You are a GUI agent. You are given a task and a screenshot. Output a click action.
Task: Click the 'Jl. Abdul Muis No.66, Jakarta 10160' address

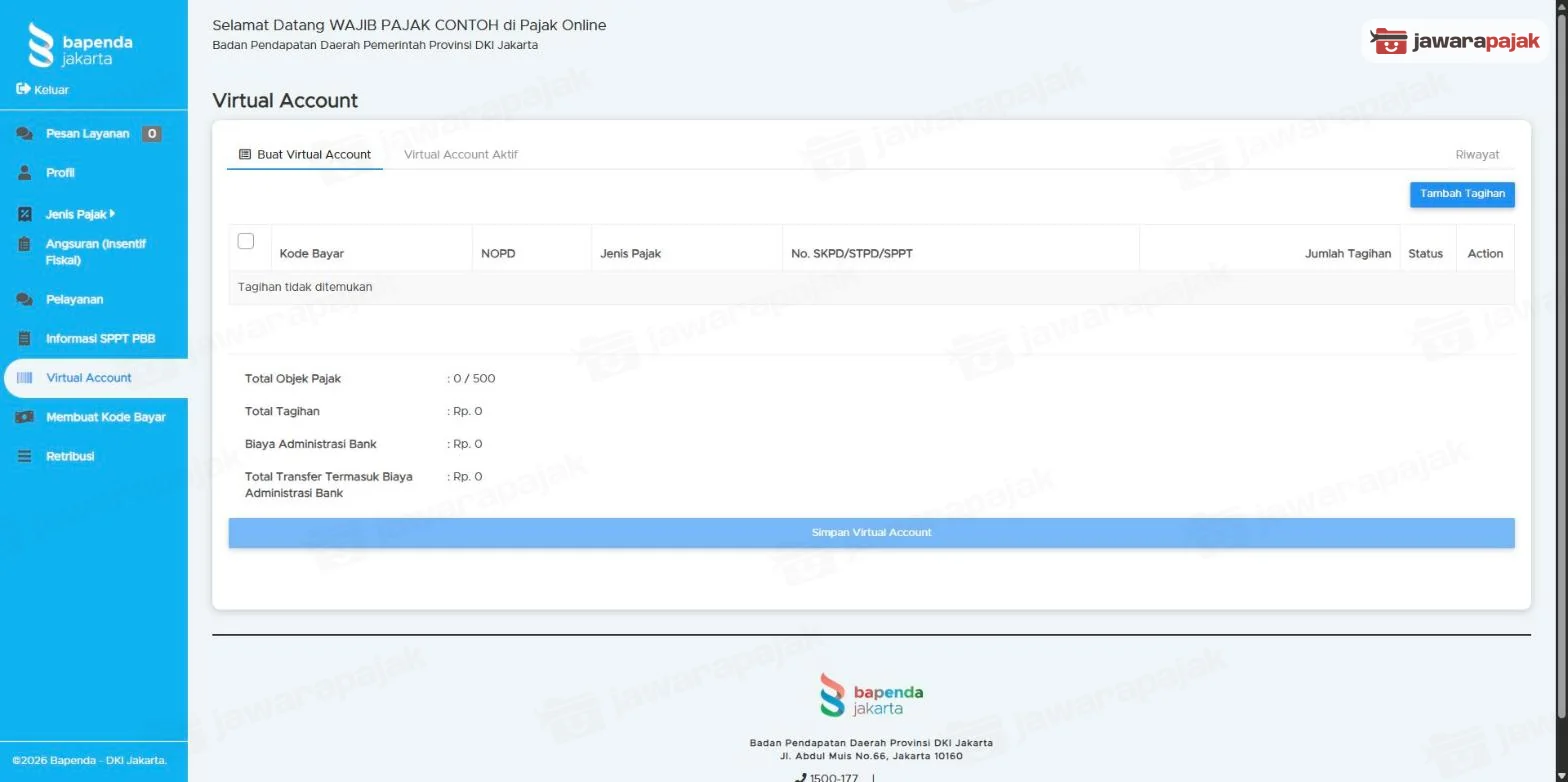coord(871,756)
